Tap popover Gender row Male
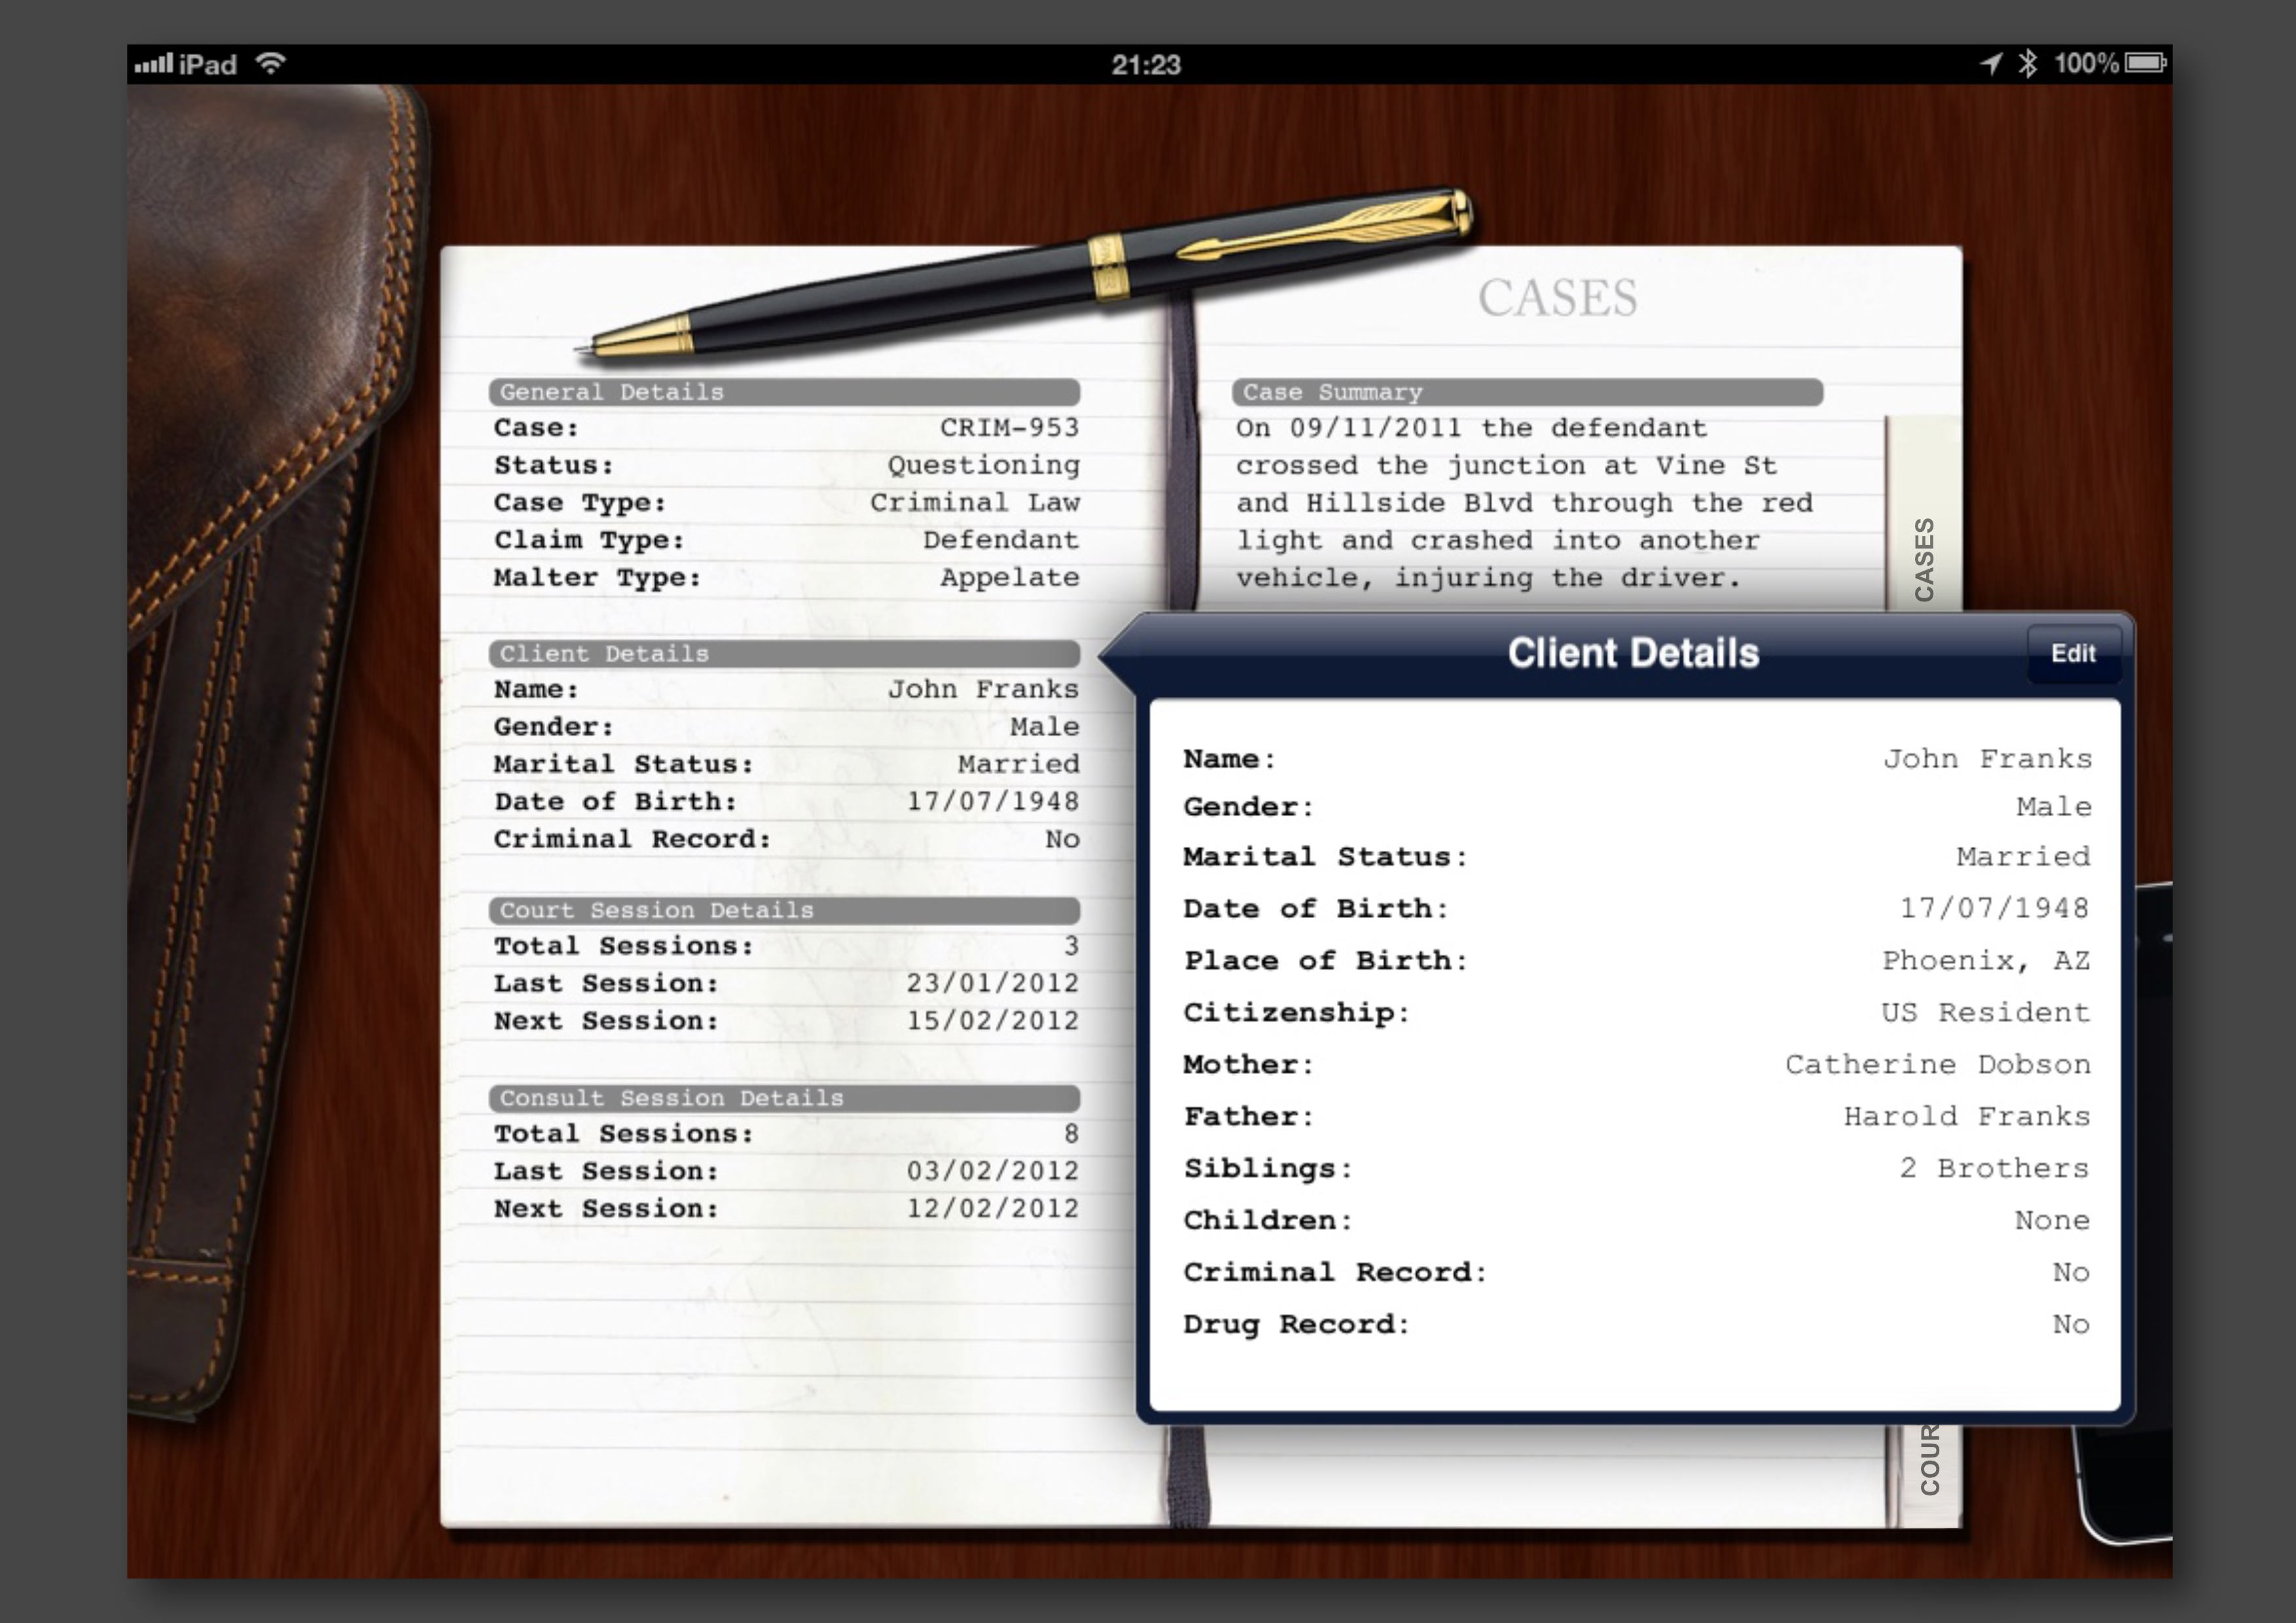 (x=1637, y=807)
